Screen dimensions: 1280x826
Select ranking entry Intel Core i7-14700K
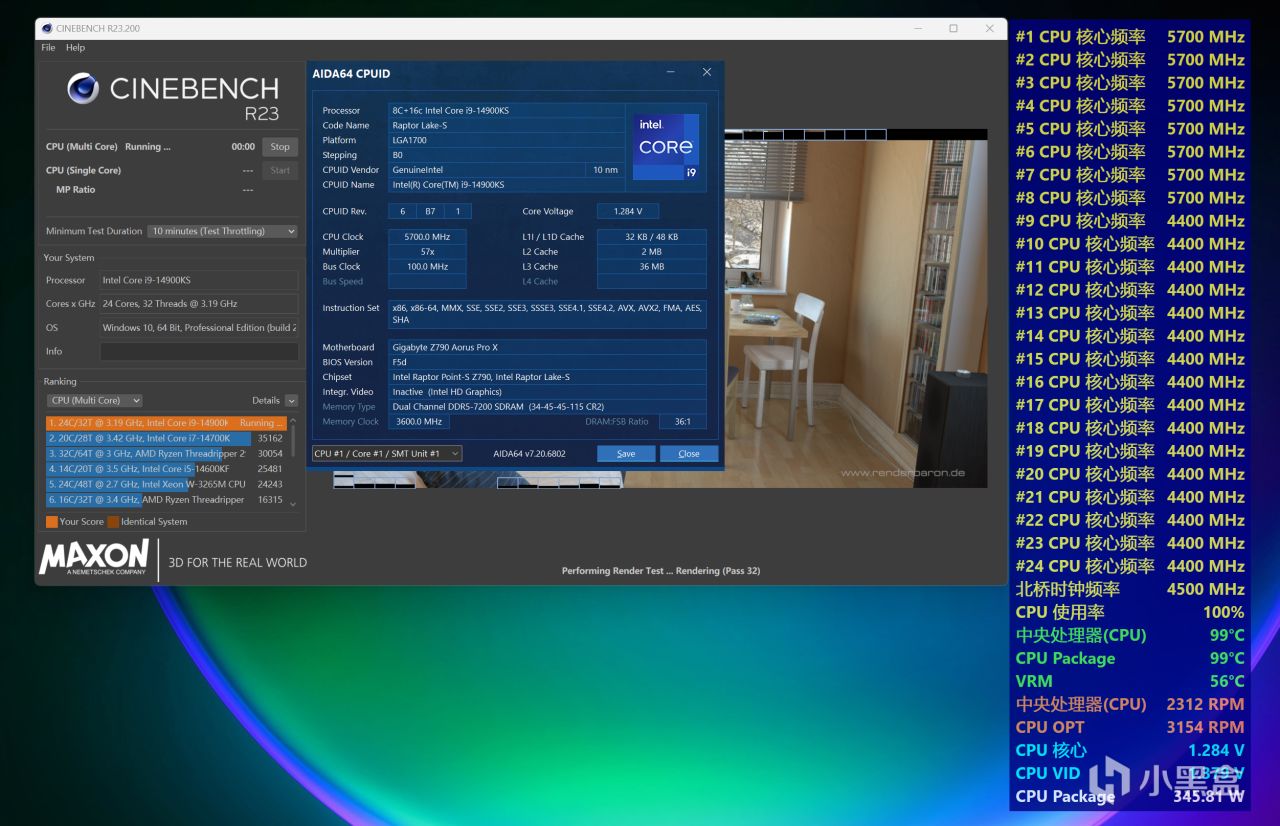[166, 438]
